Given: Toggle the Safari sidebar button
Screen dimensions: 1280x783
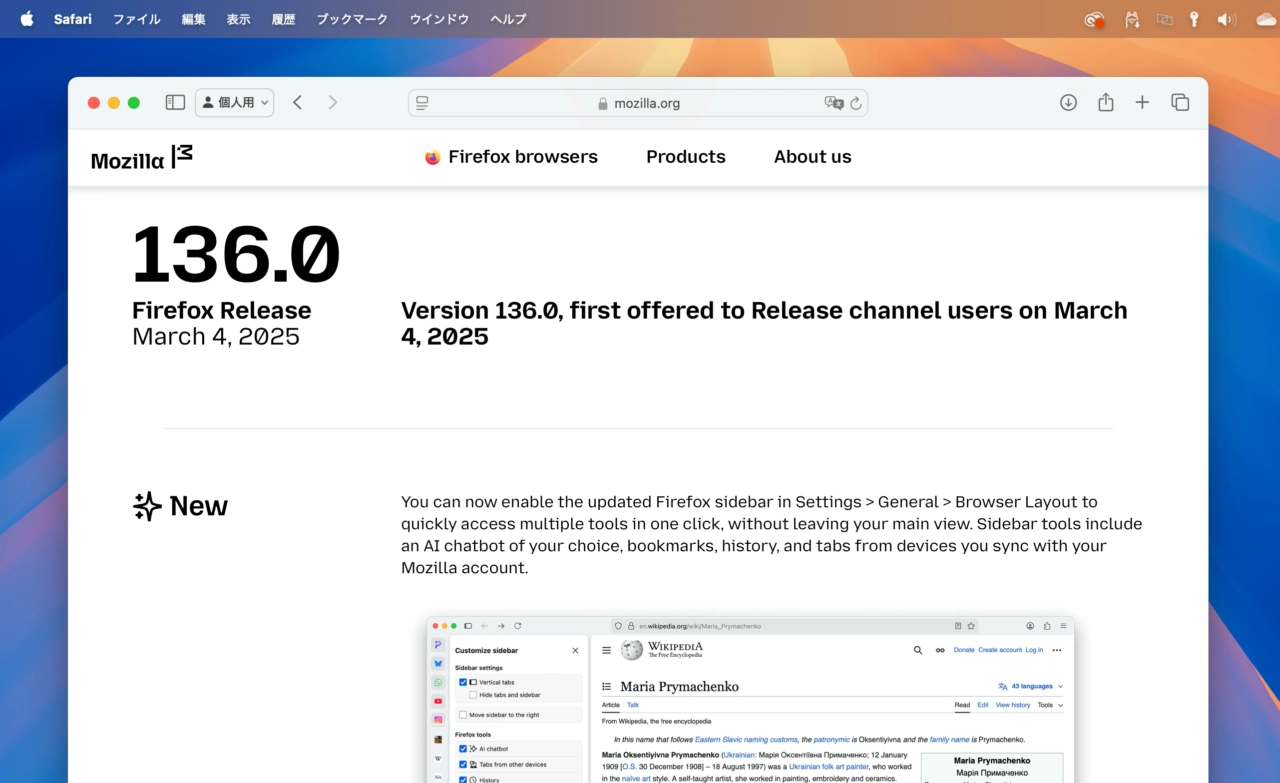Looking at the screenshot, I should click(x=175, y=102).
